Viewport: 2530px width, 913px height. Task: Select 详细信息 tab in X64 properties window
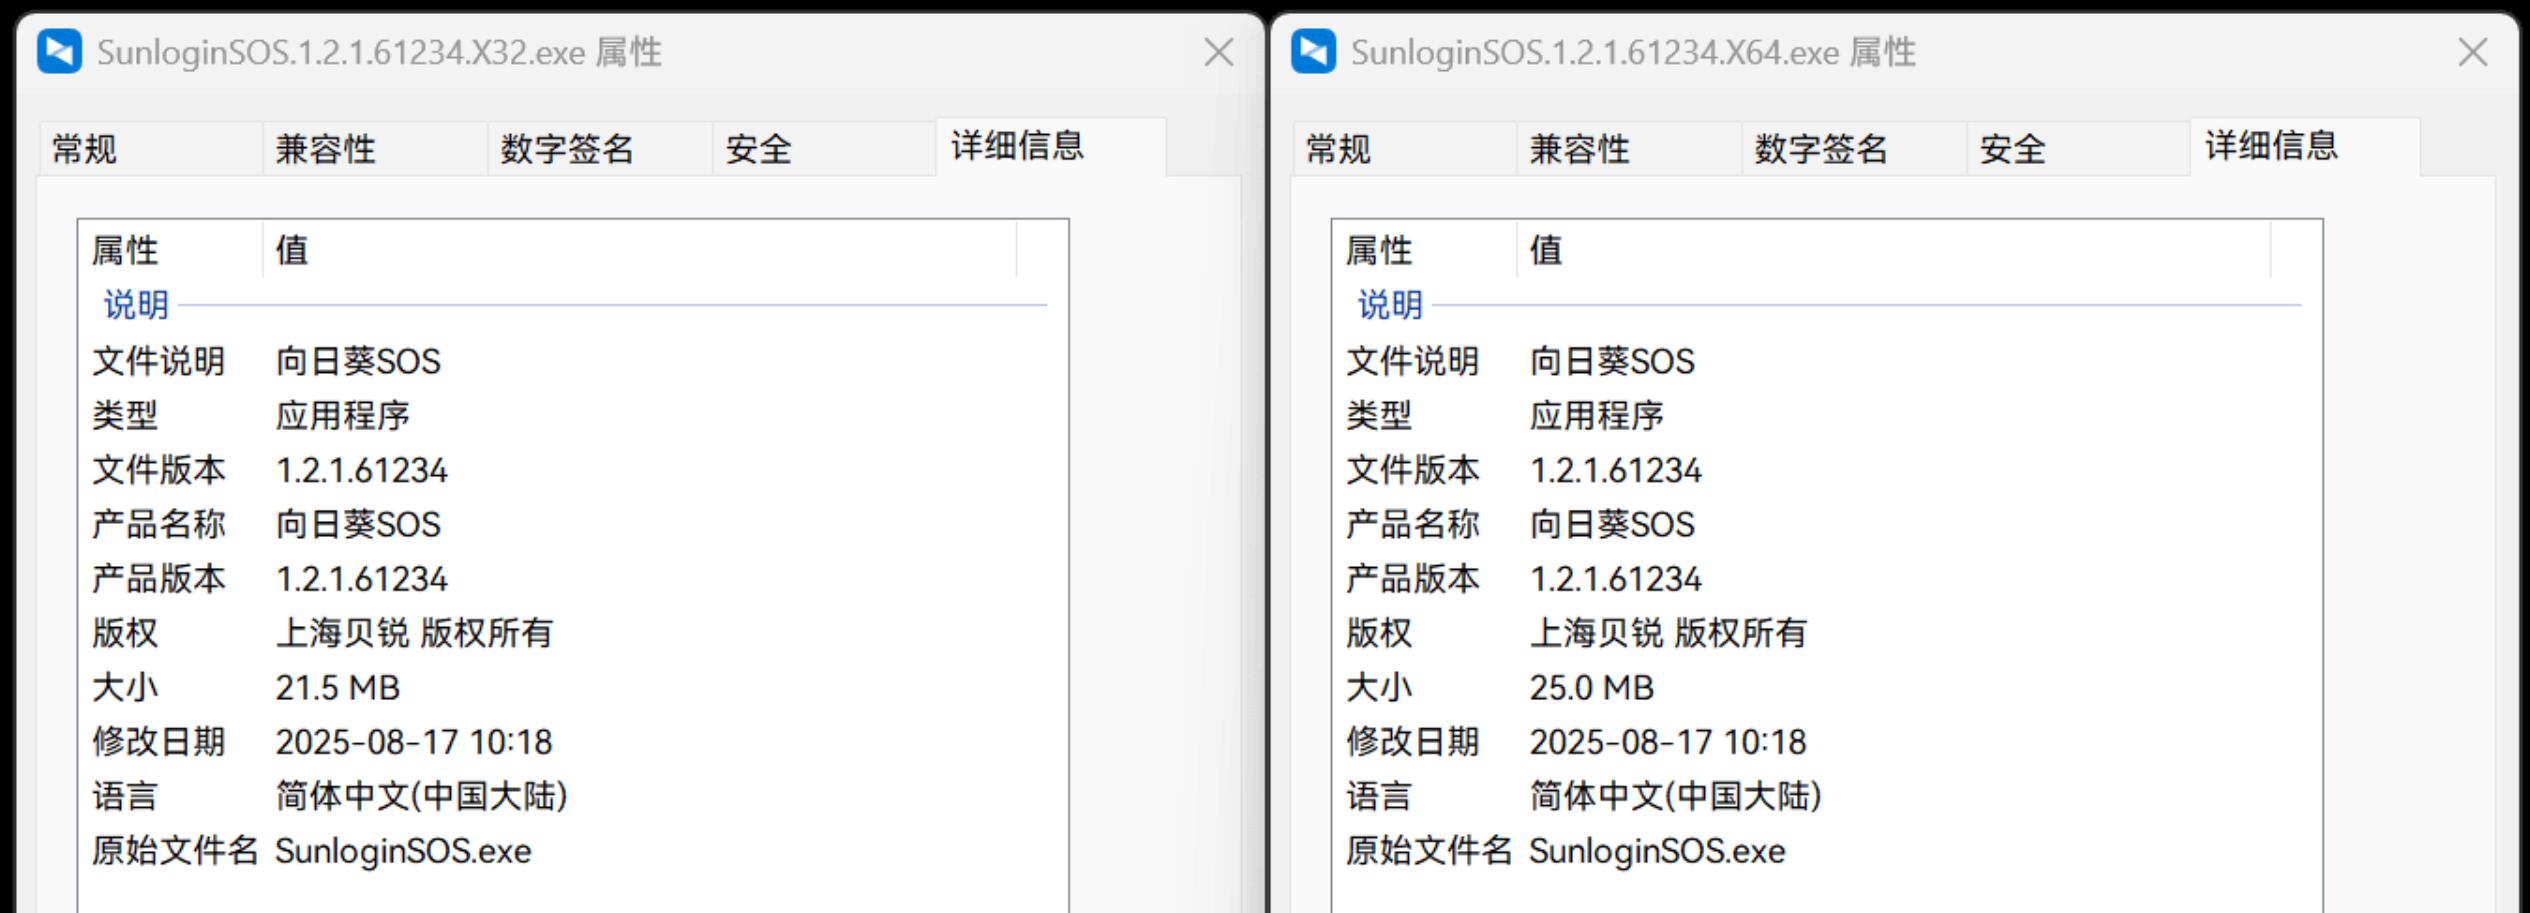(x=2305, y=147)
